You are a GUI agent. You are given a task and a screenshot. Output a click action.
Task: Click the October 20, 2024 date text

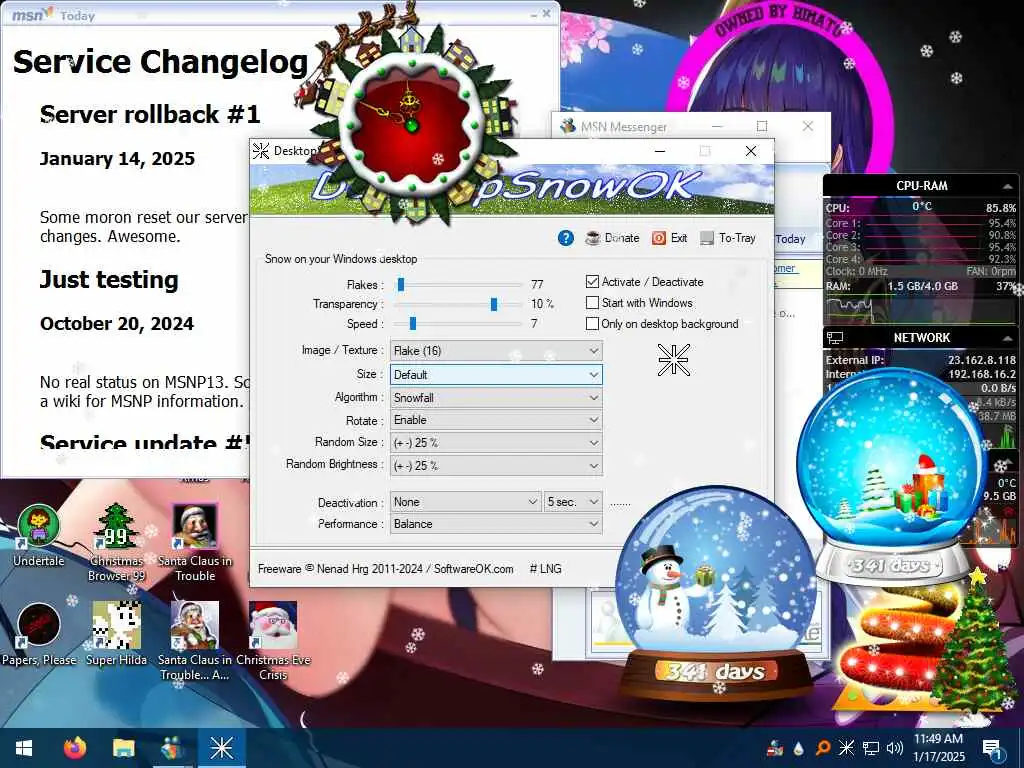coord(117,324)
